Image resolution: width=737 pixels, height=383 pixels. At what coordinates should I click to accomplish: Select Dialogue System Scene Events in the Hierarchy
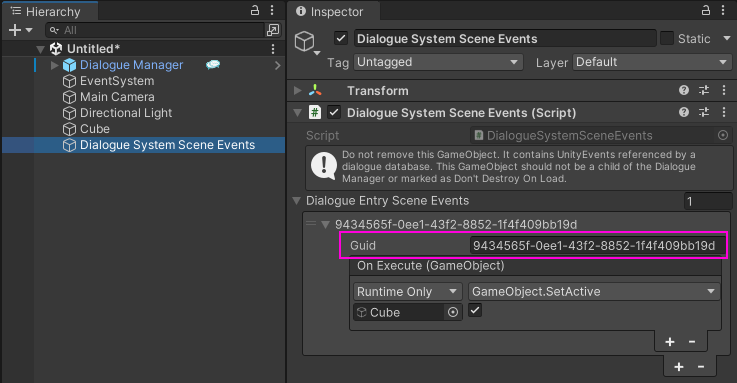167,145
